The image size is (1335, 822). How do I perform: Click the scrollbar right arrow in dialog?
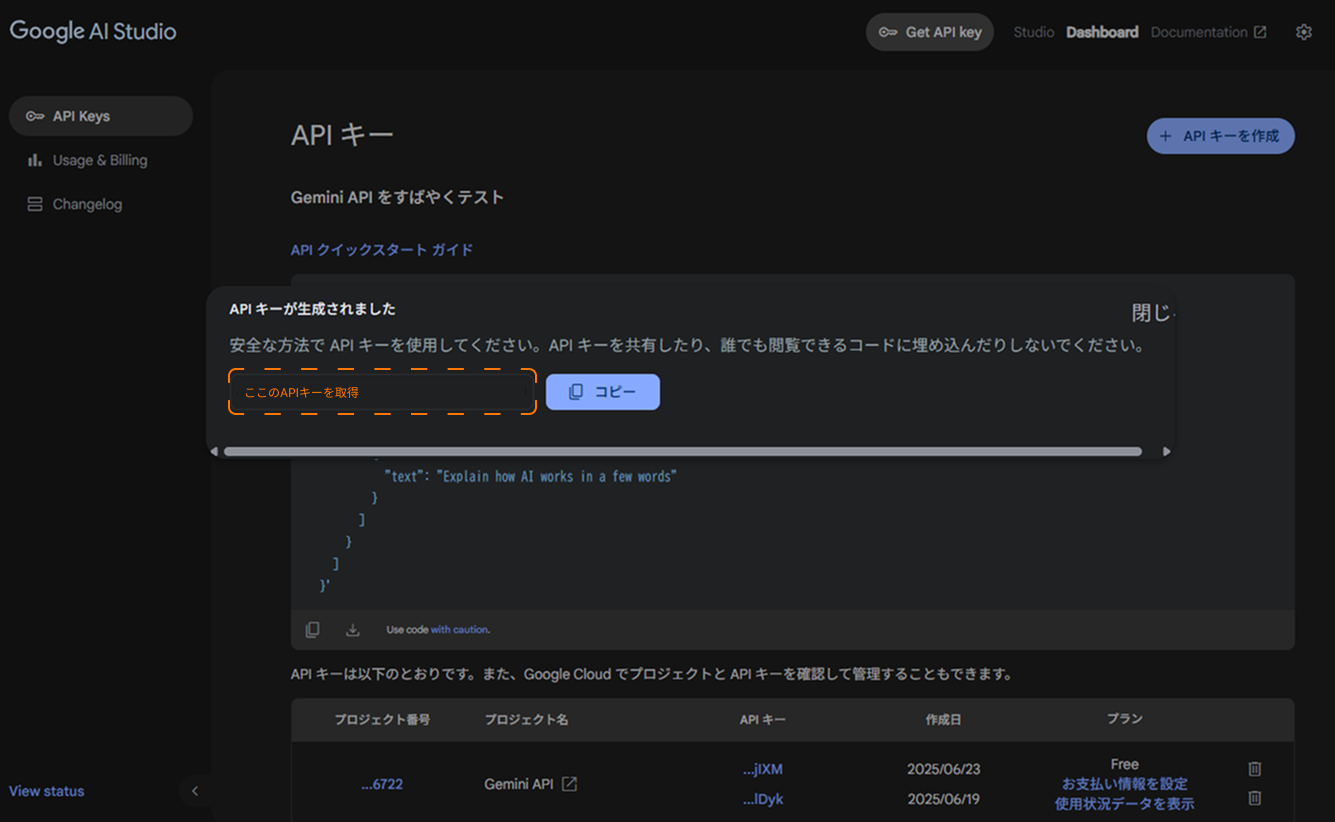pyautogui.click(x=1166, y=452)
